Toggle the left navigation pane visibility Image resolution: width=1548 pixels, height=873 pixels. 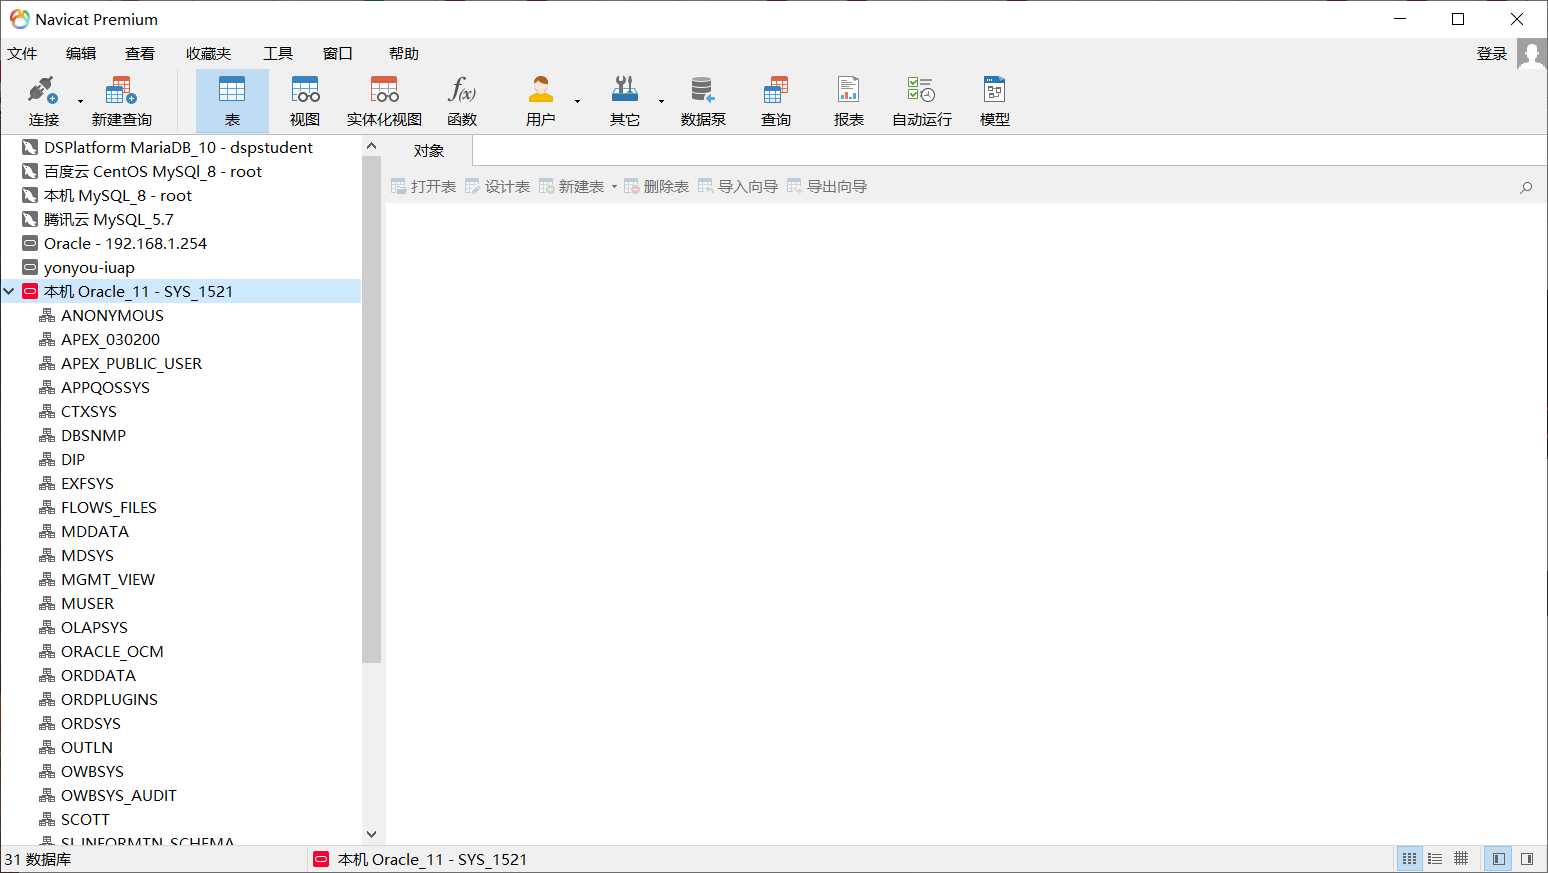[1498, 859]
